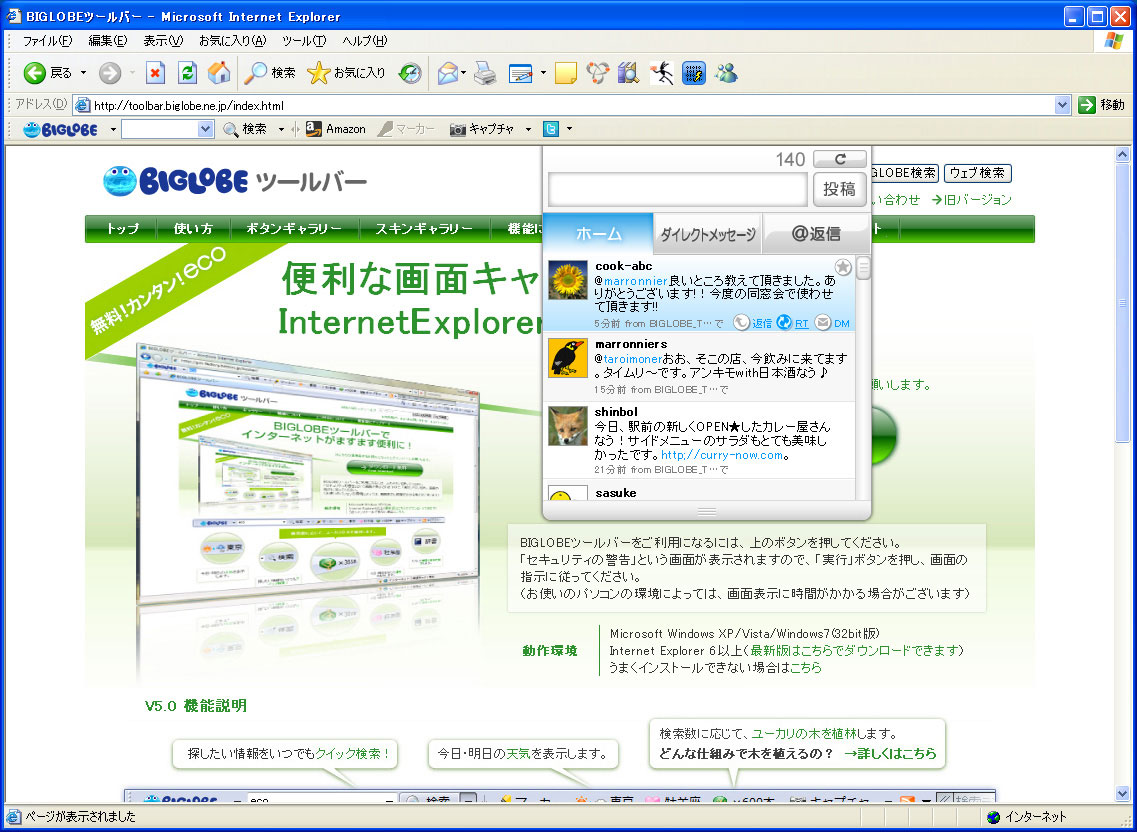Click the Research books-and-magnifier icon
The image size is (1137, 832).
pyautogui.click(x=629, y=73)
